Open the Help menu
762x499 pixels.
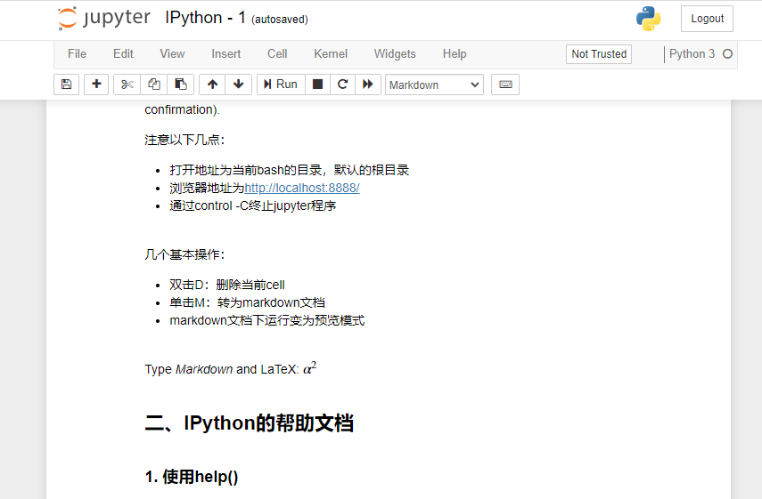tap(454, 54)
